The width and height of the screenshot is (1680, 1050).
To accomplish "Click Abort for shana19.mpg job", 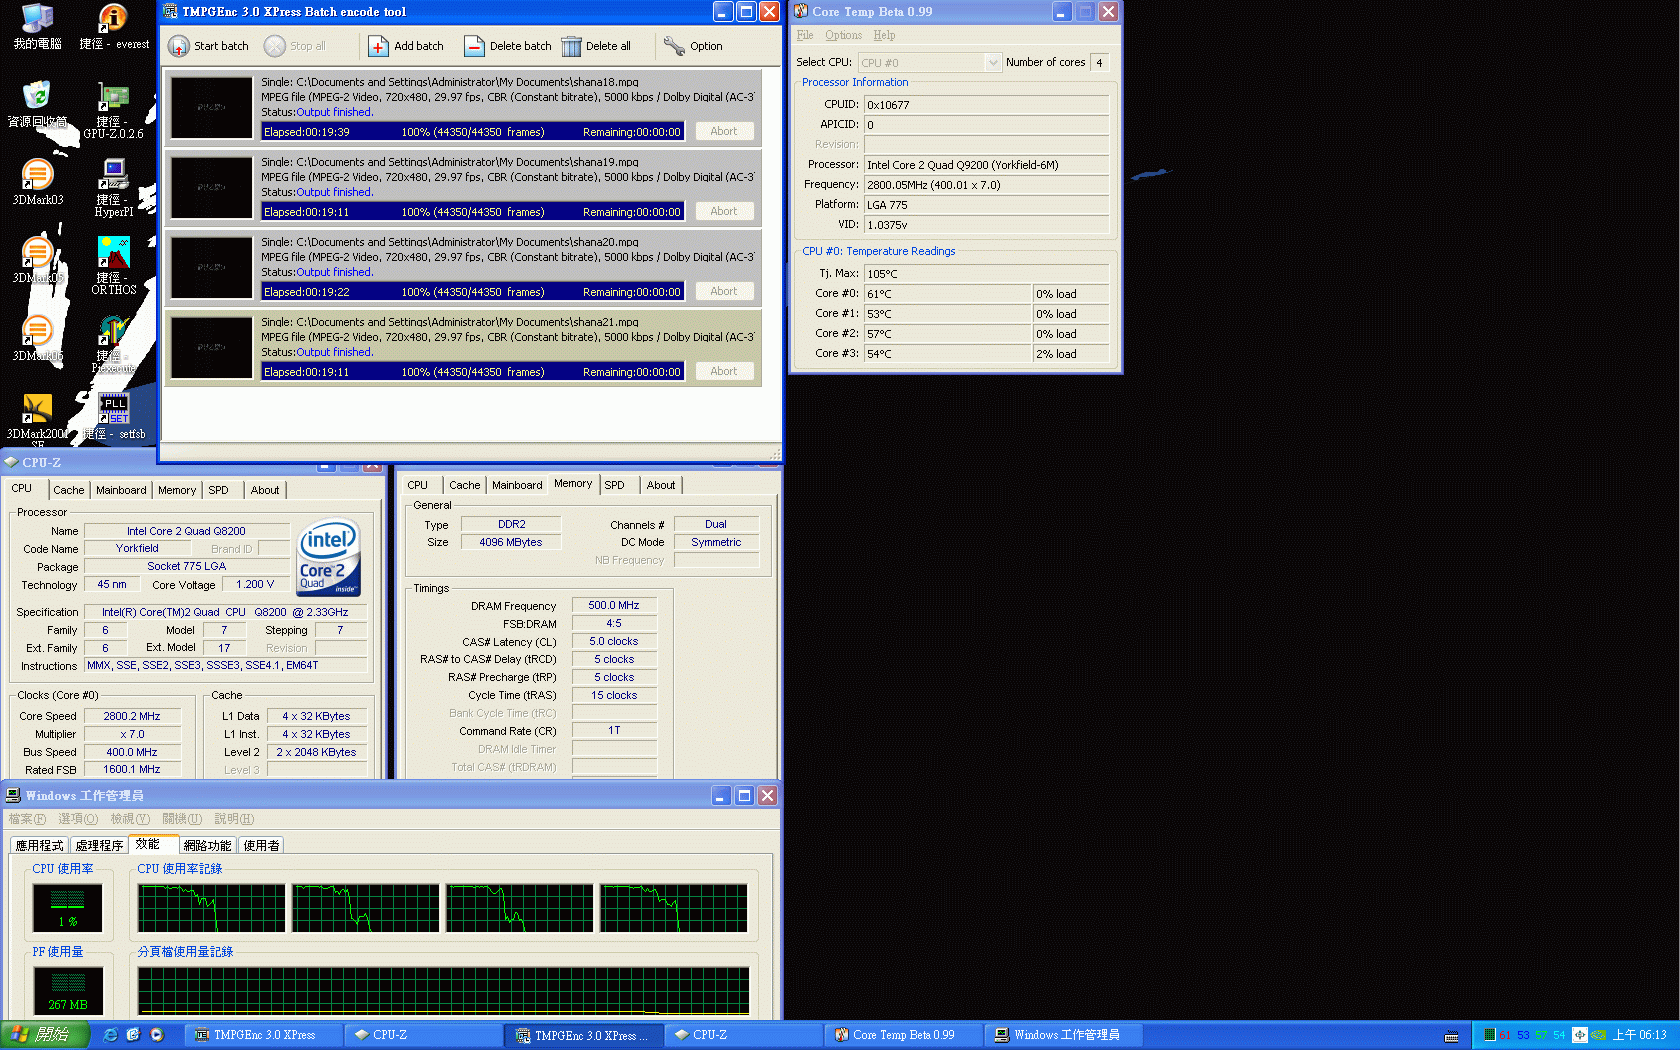I will point(723,211).
